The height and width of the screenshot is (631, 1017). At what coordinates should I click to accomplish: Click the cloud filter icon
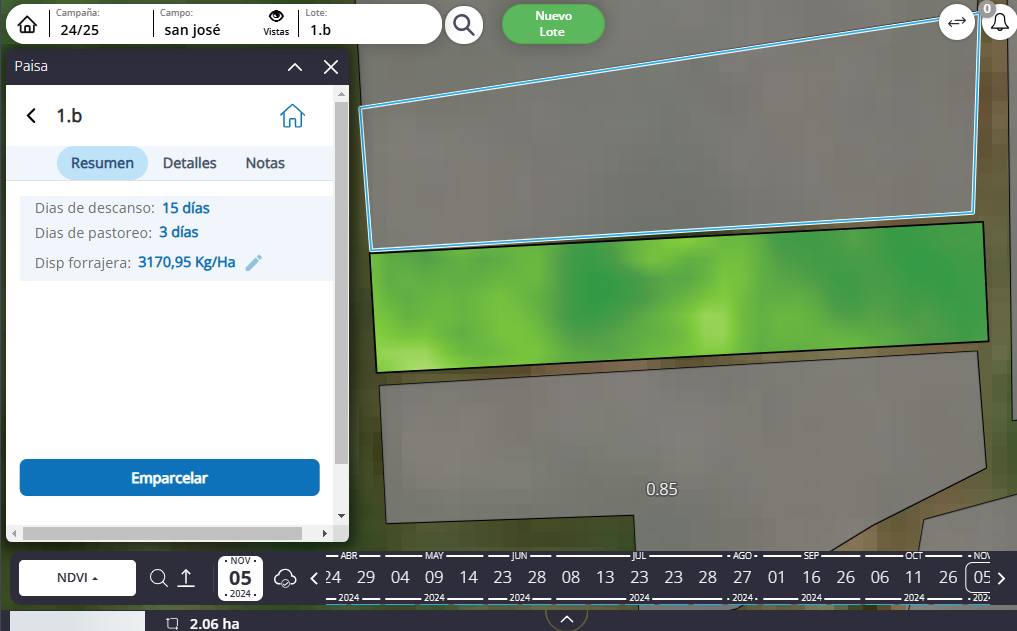pyautogui.click(x=285, y=578)
